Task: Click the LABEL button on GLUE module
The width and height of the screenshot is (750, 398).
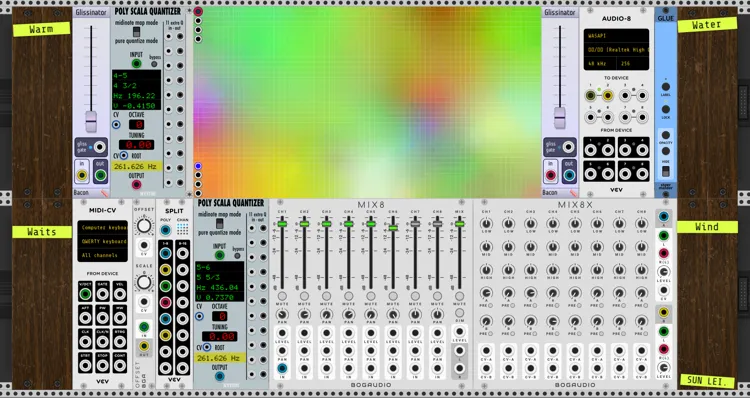Action: click(x=665, y=87)
